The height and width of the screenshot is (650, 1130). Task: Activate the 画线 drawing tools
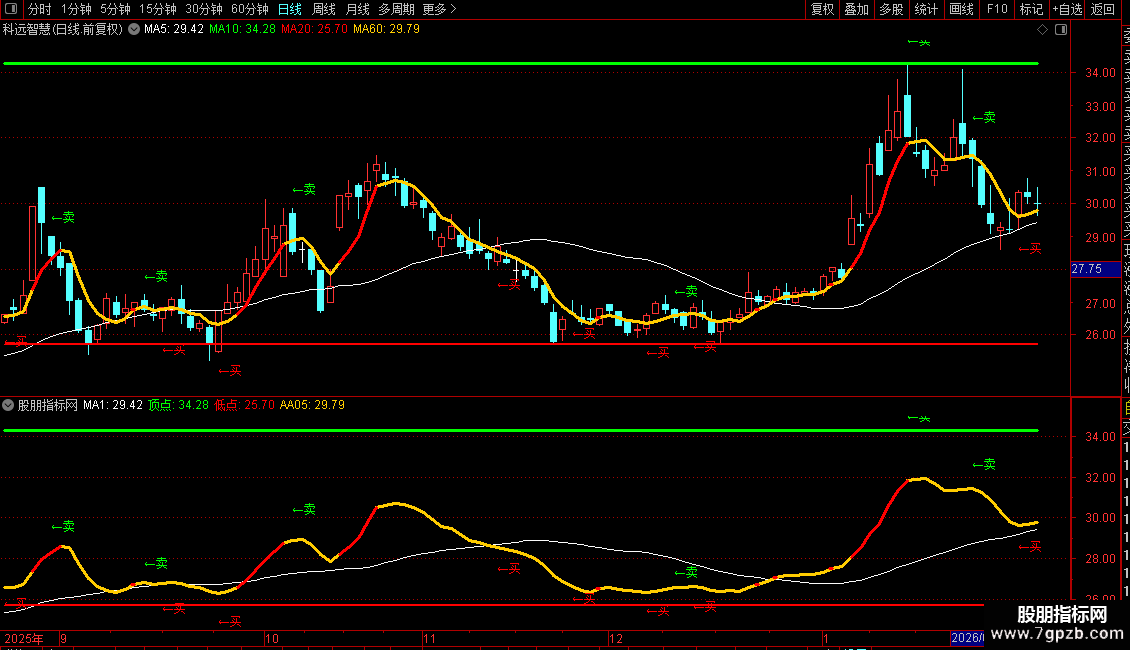point(961,9)
